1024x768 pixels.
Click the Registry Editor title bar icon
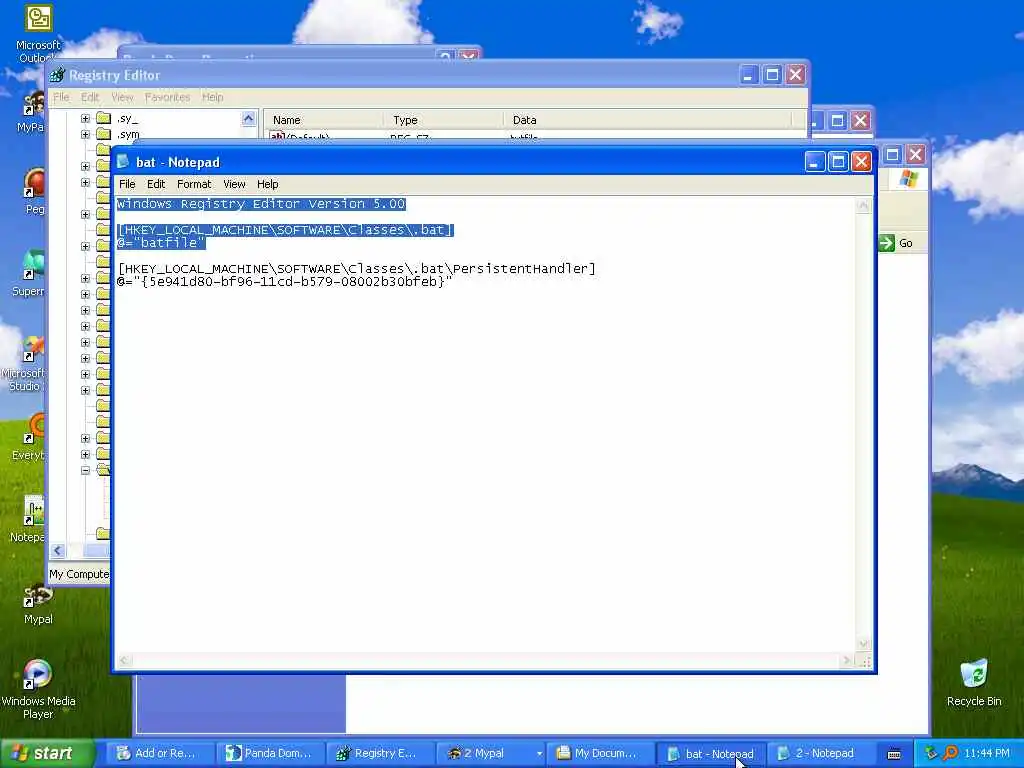(57, 75)
